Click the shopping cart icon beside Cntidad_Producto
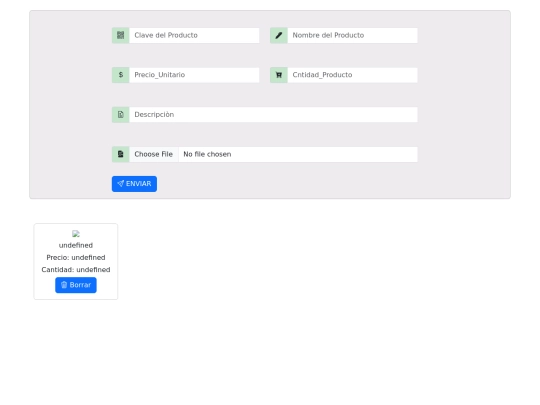Image resolution: width=540 pixels, height=405 pixels. [279, 75]
